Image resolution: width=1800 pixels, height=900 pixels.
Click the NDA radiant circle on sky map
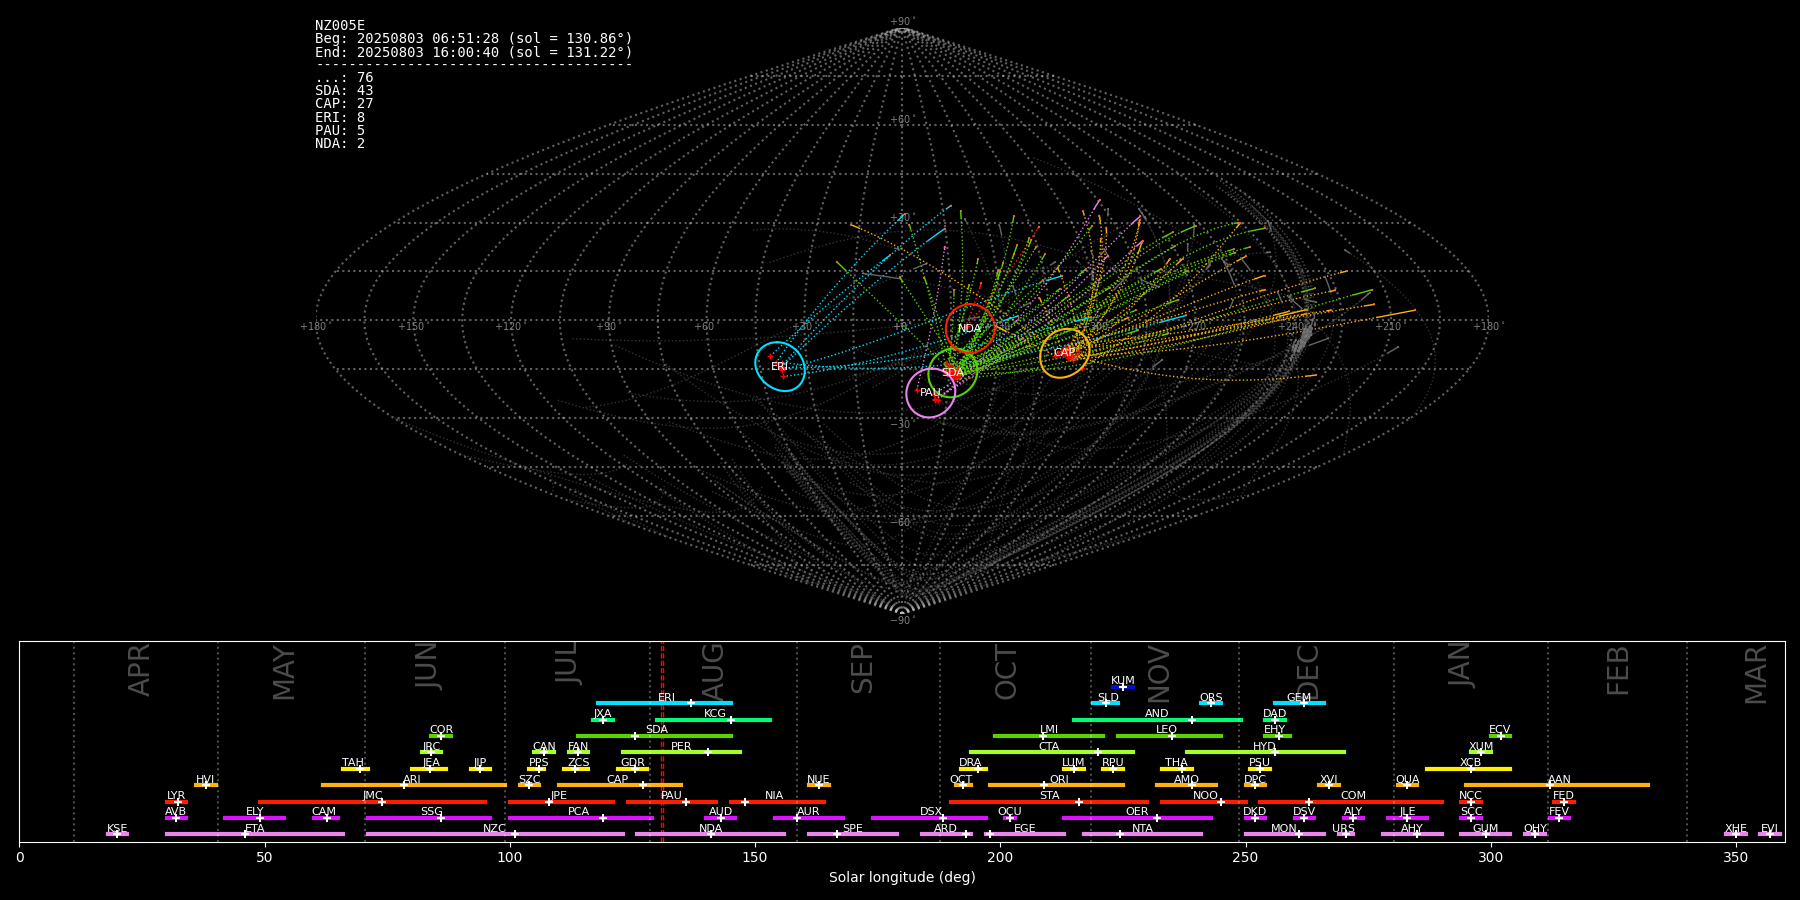pos(970,328)
